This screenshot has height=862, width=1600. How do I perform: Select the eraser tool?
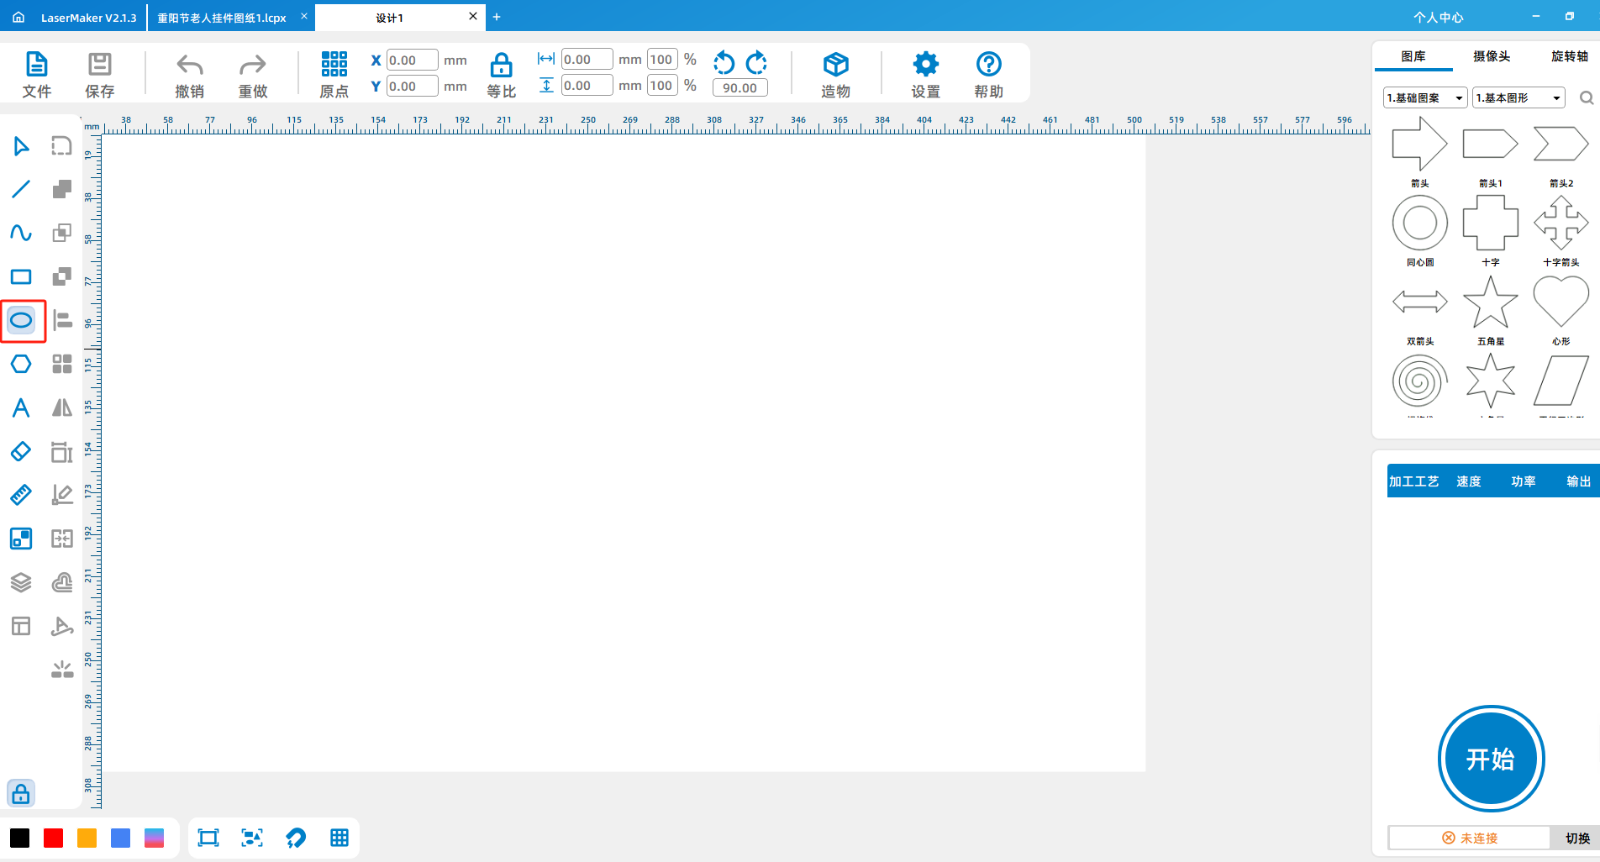coord(21,452)
